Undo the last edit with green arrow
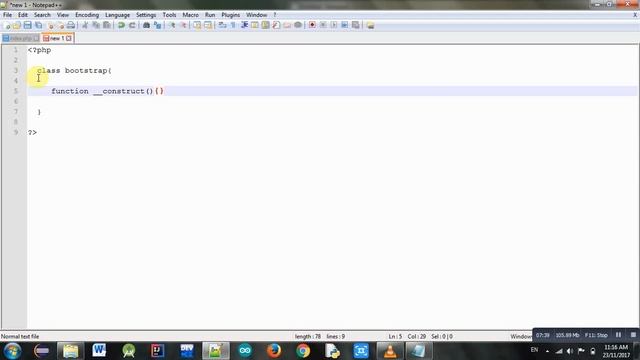 (121, 25)
